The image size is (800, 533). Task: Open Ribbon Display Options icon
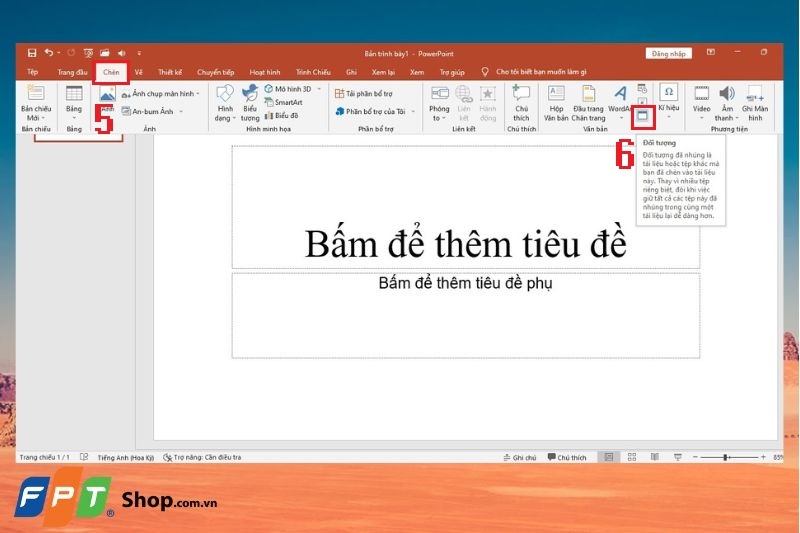click(710, 53)
